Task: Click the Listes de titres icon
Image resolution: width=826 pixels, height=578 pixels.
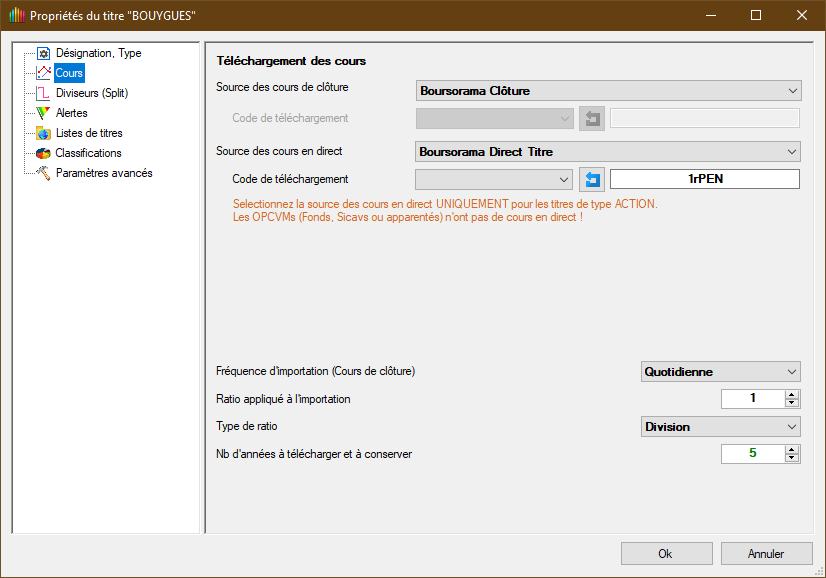Action: point(43,133)
